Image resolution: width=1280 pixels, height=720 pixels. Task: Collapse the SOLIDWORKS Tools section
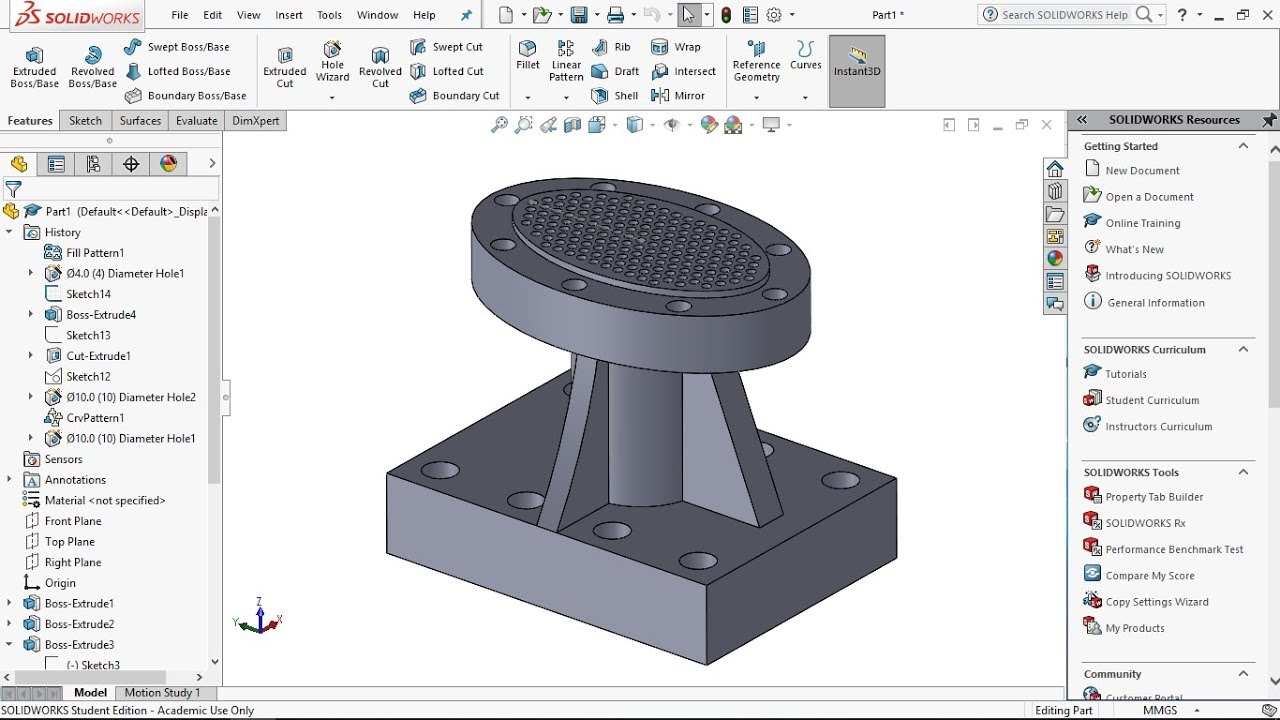(1243, 472)
